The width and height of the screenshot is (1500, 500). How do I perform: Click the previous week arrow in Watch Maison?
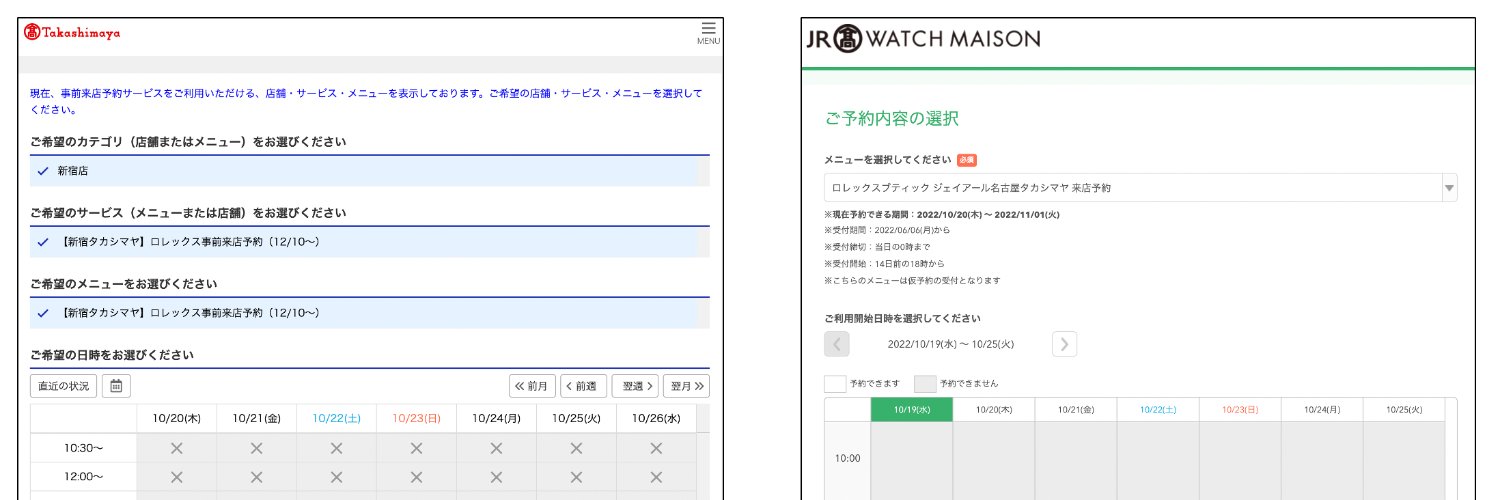pyautogui.click(x=837, y=344)
